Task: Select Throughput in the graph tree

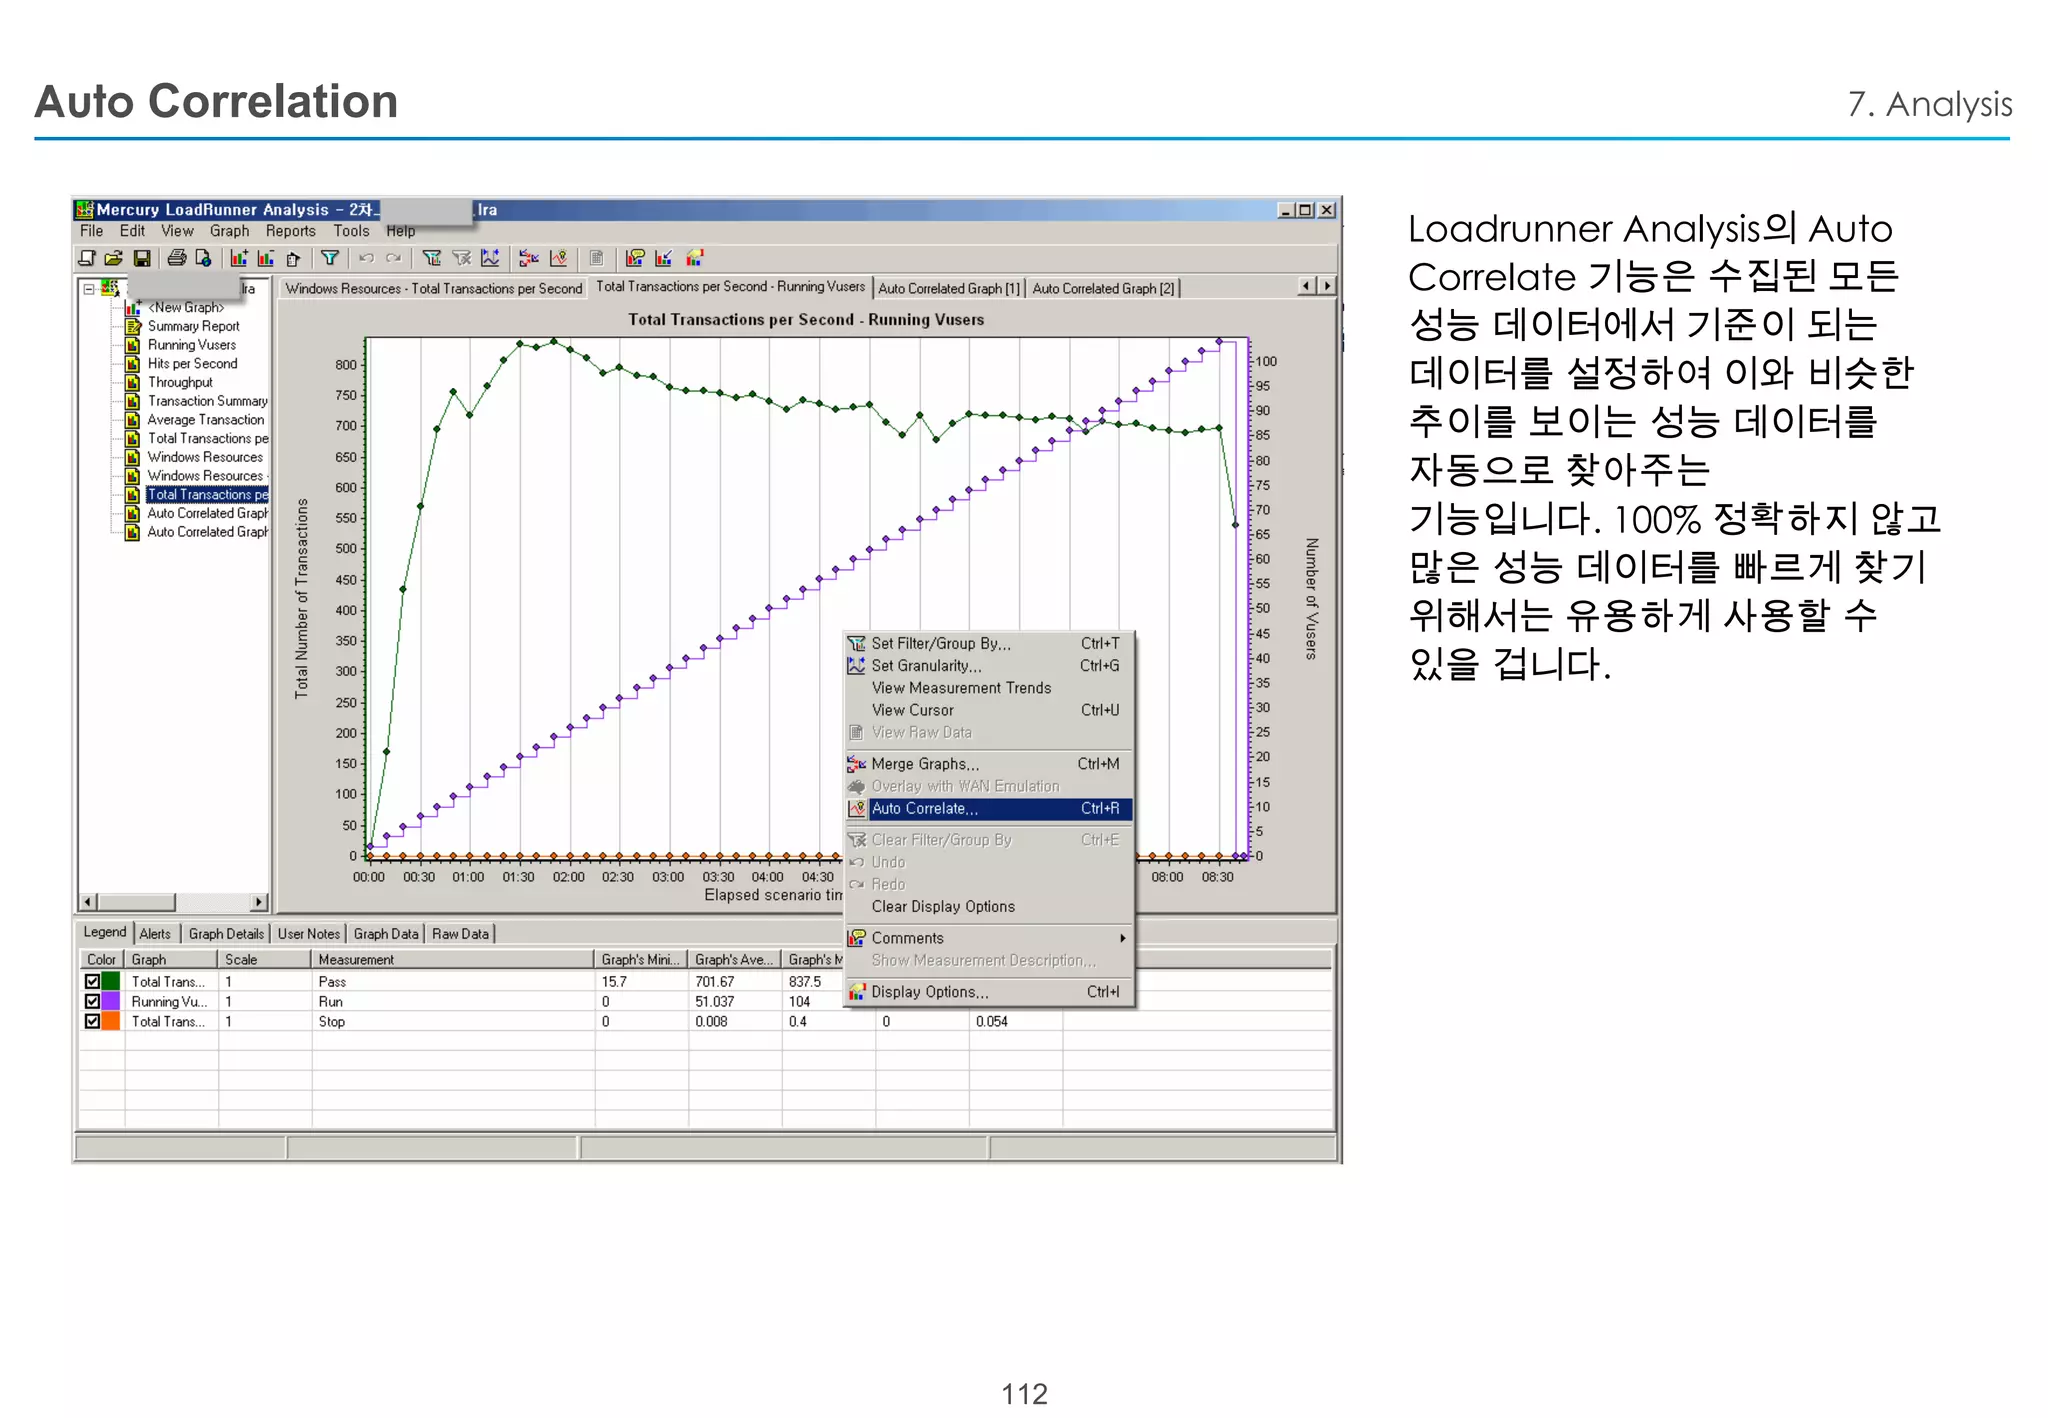Action: (180, 382)
